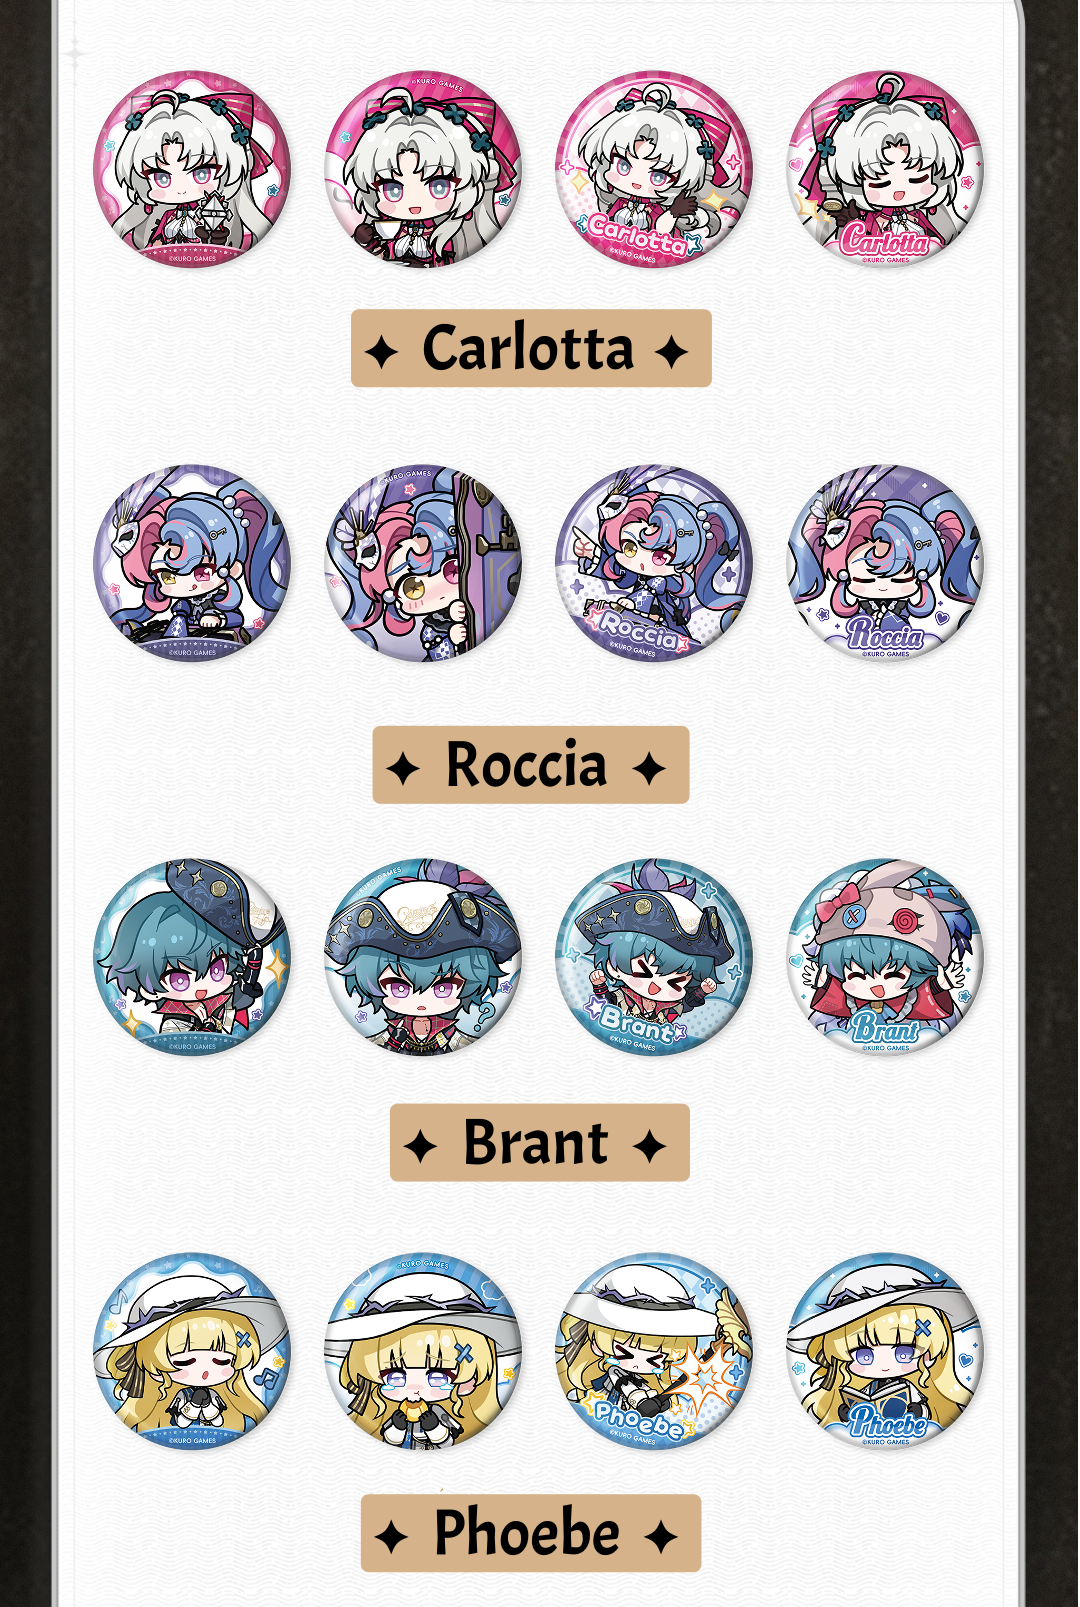Viewport: 1080px width, 1607px height.
Task: Click first Roccia badge with mask
Action: tap(192, 563)
